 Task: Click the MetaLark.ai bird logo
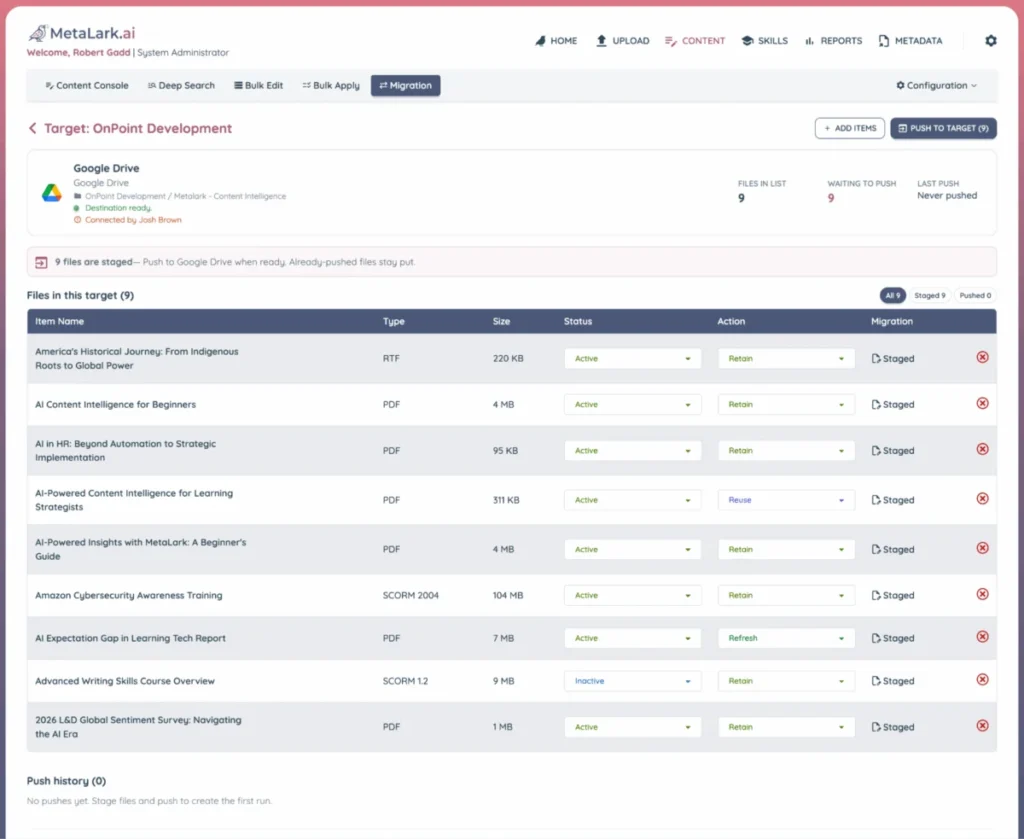(x=37, y=33)
